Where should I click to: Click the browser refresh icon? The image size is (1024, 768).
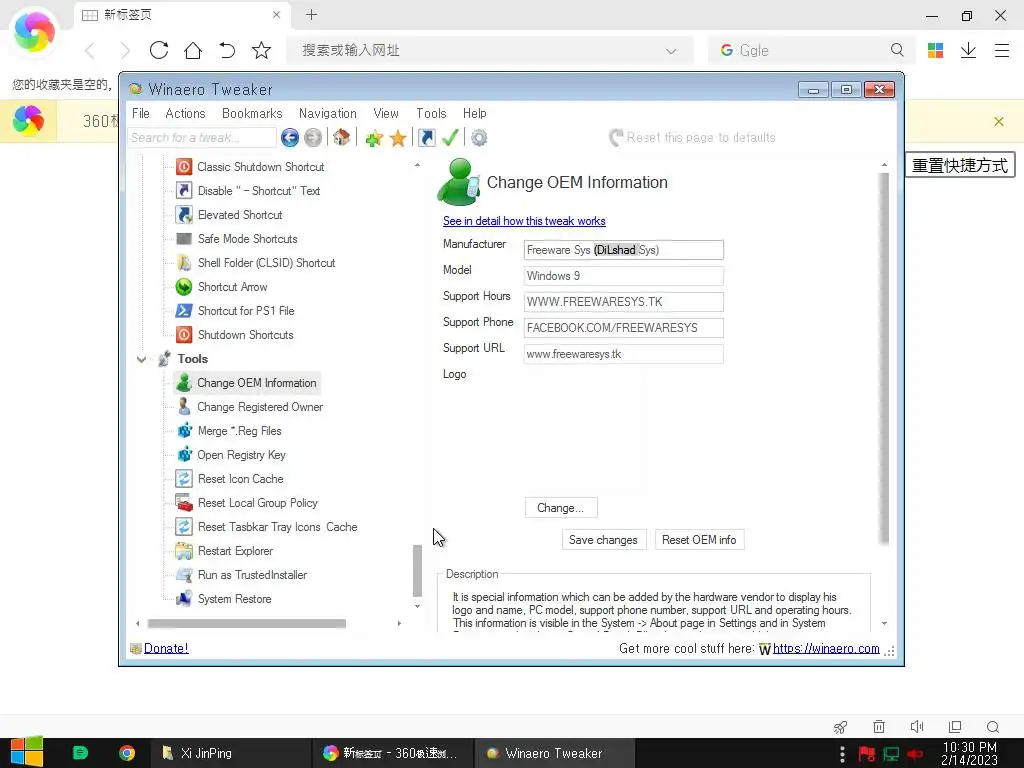[159, 50]
